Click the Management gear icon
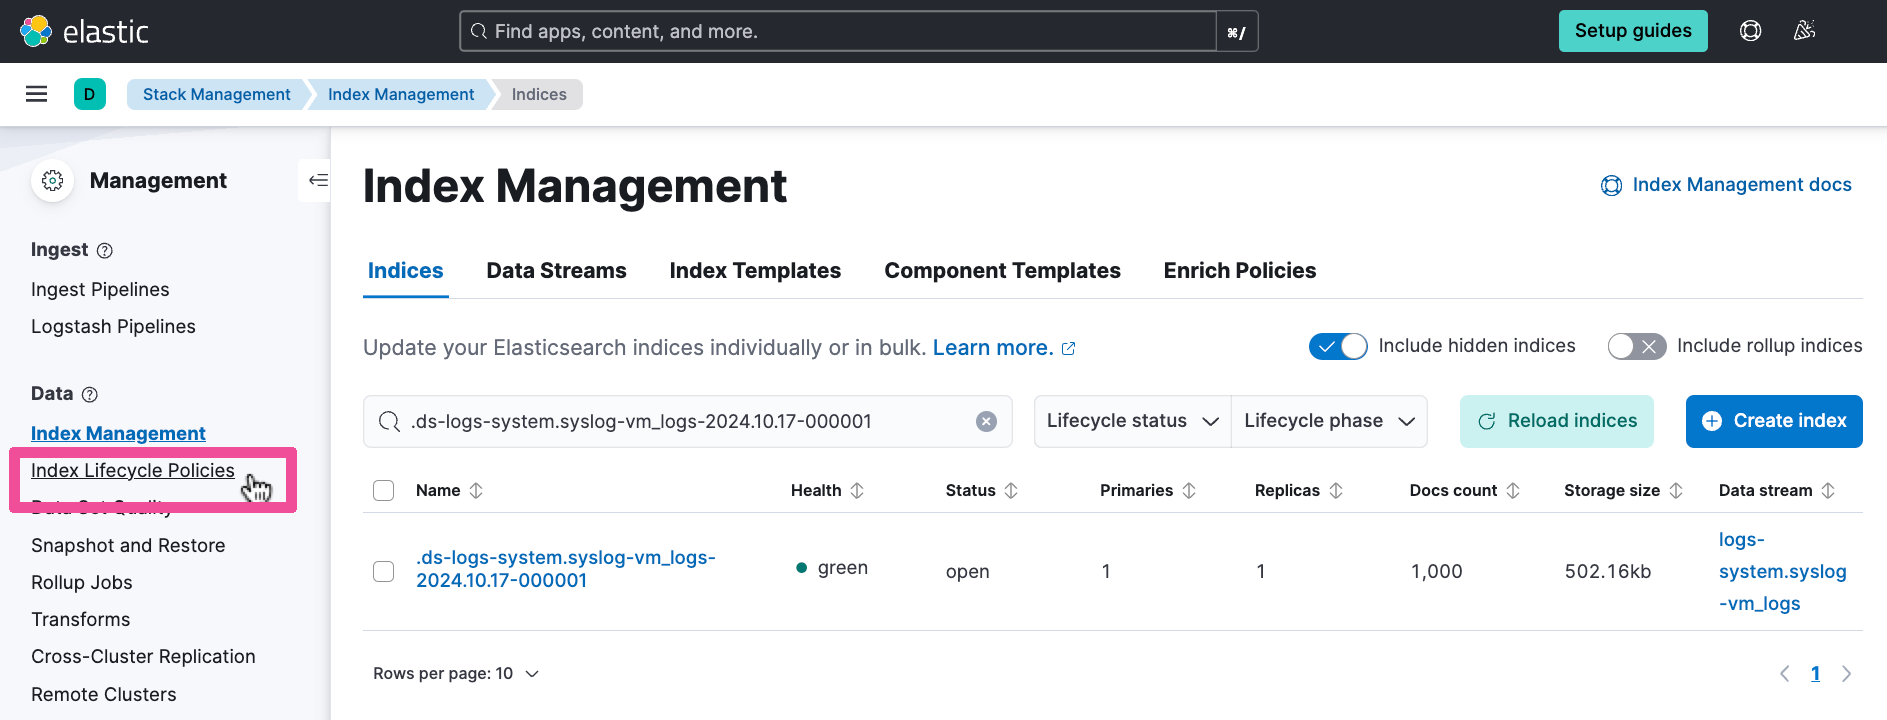The width and height of the screenshot is (1887, 720). point(52,180)
